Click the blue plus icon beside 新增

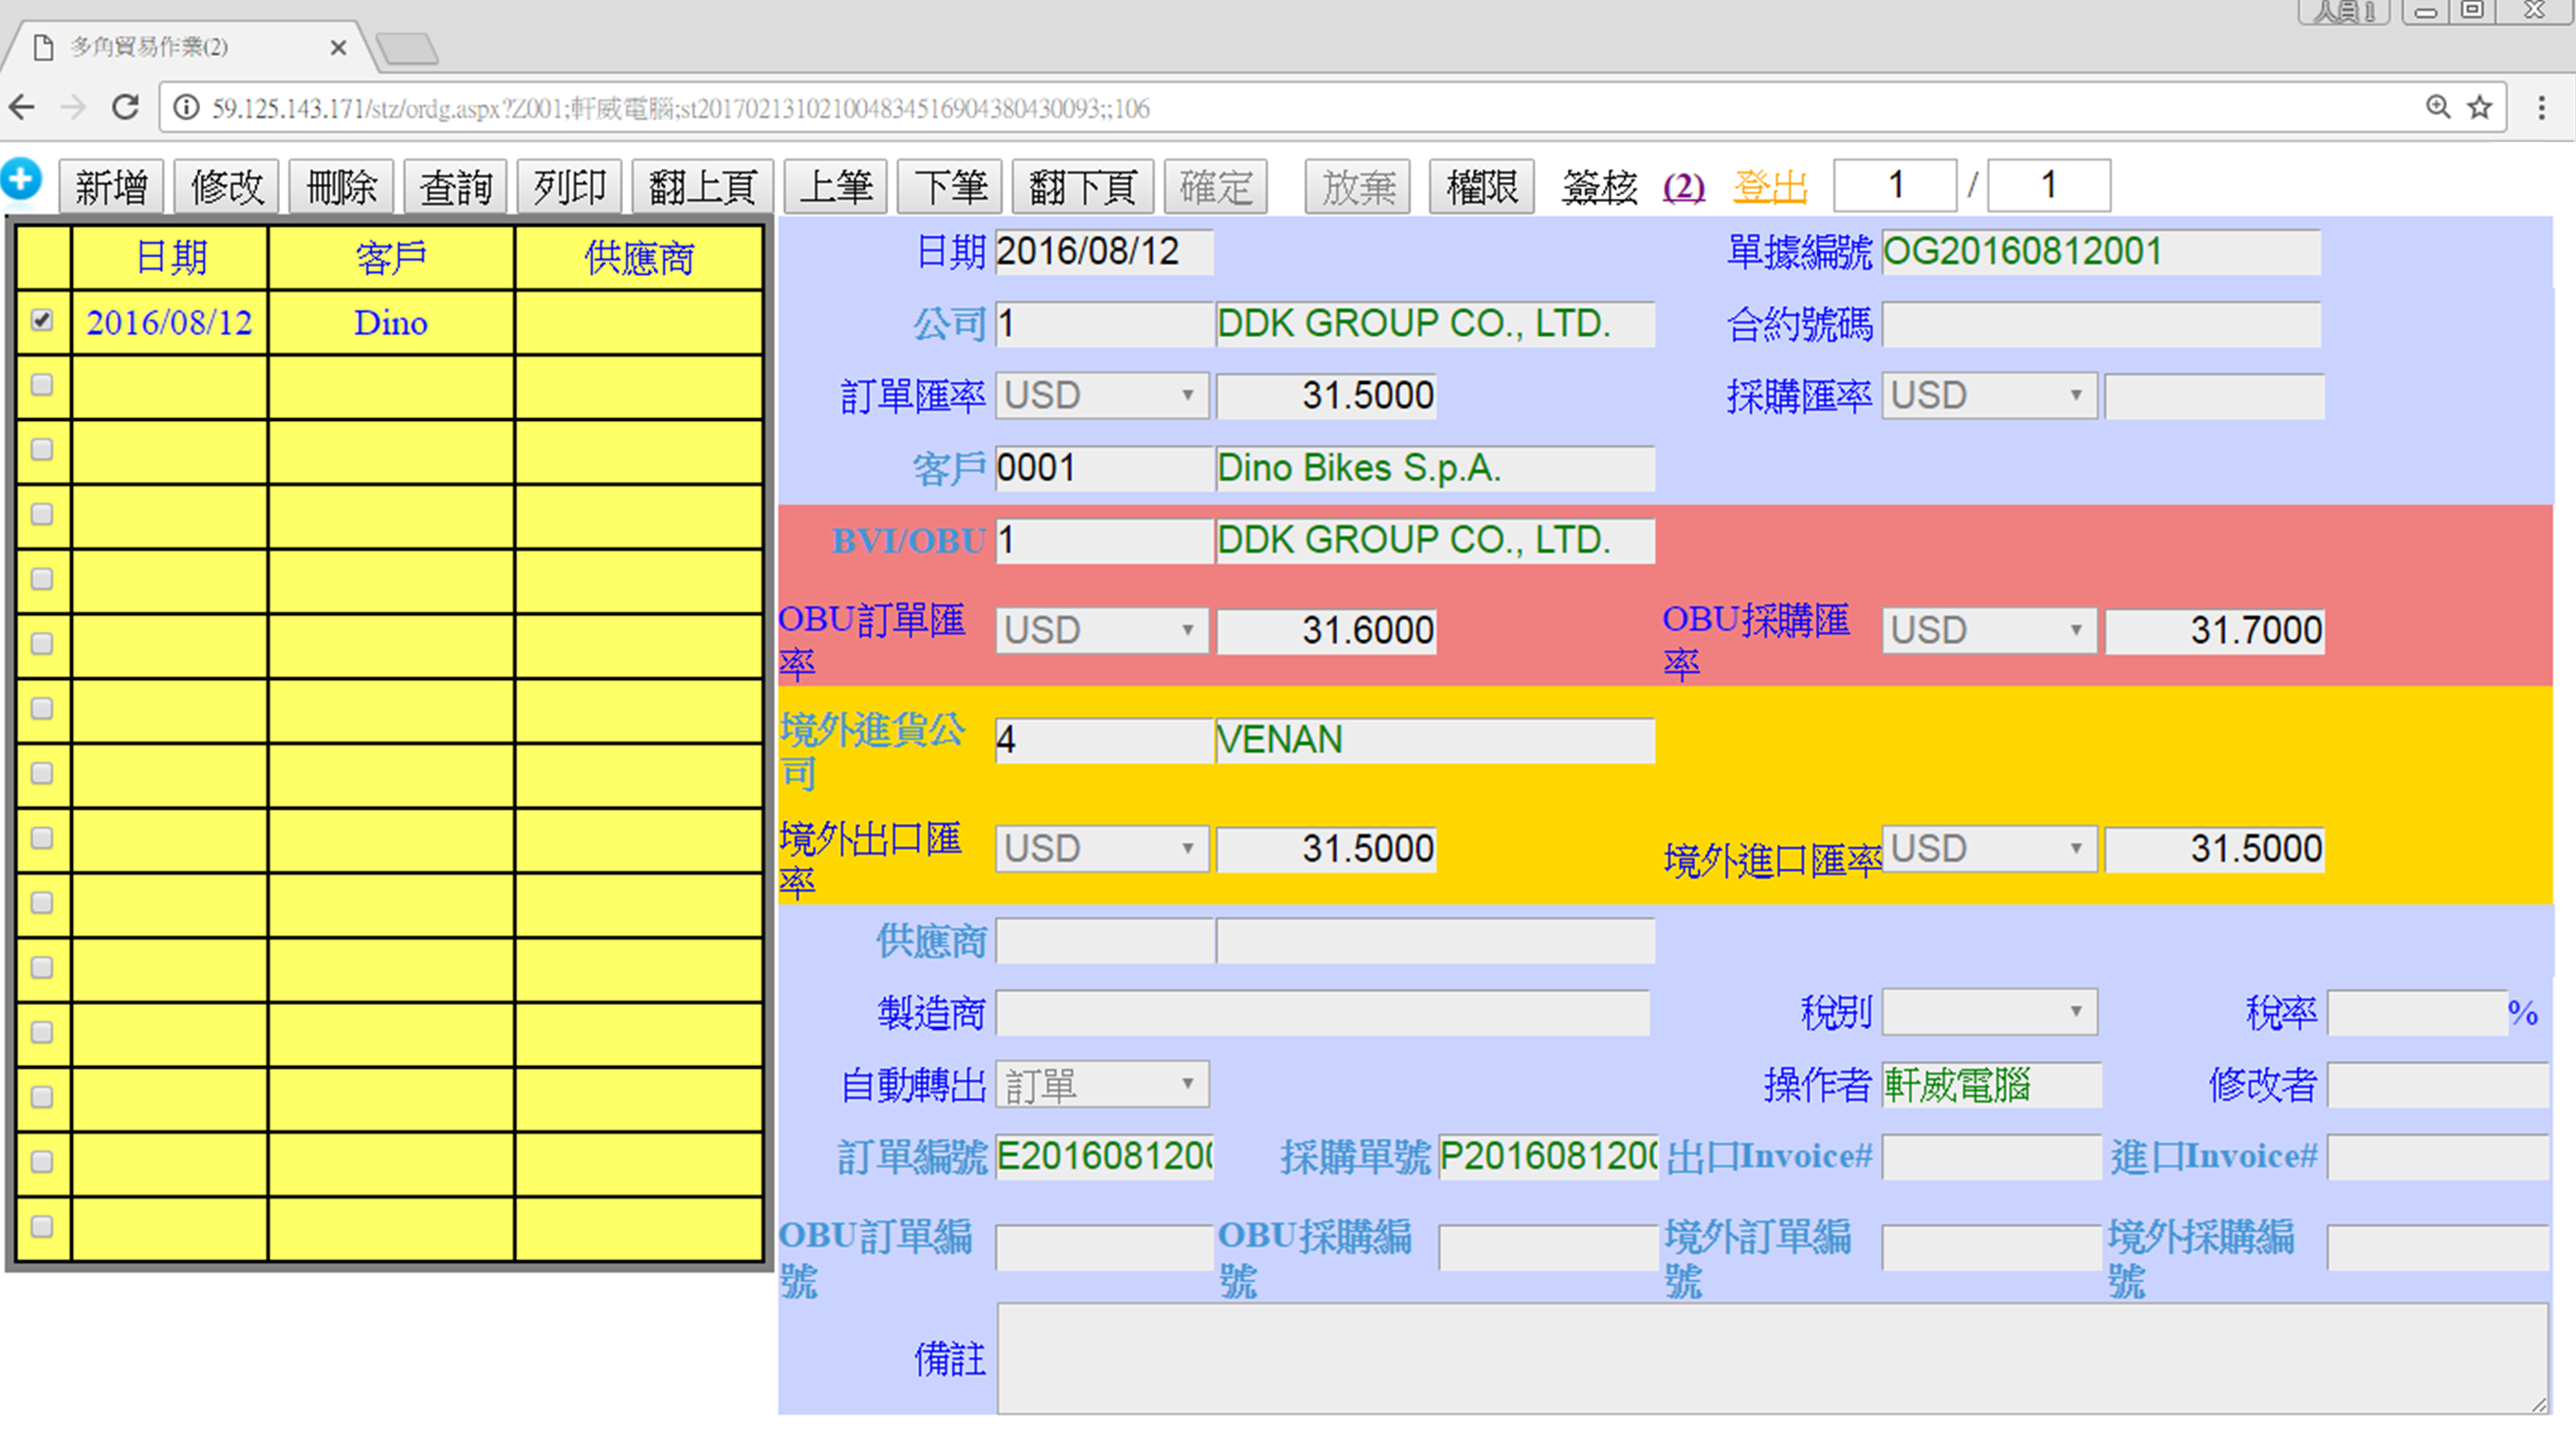click(21, 180)
